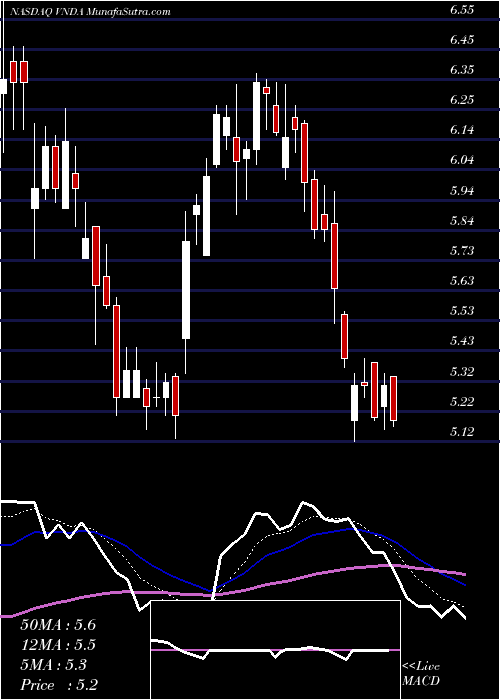Click the Price : 5.2 readout
This screenshot has width=500, height=700.
[59, 685]
